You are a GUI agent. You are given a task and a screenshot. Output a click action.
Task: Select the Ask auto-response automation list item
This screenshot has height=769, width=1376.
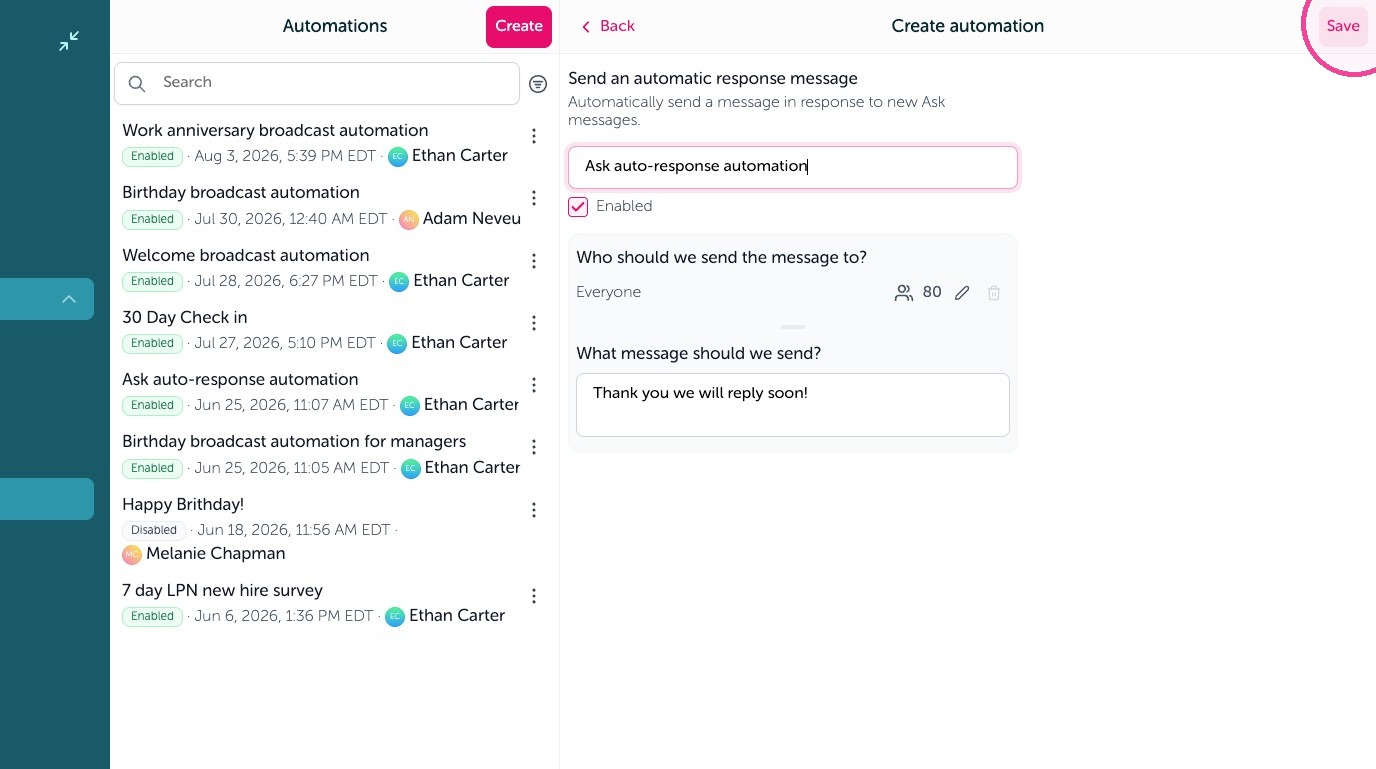320,392
